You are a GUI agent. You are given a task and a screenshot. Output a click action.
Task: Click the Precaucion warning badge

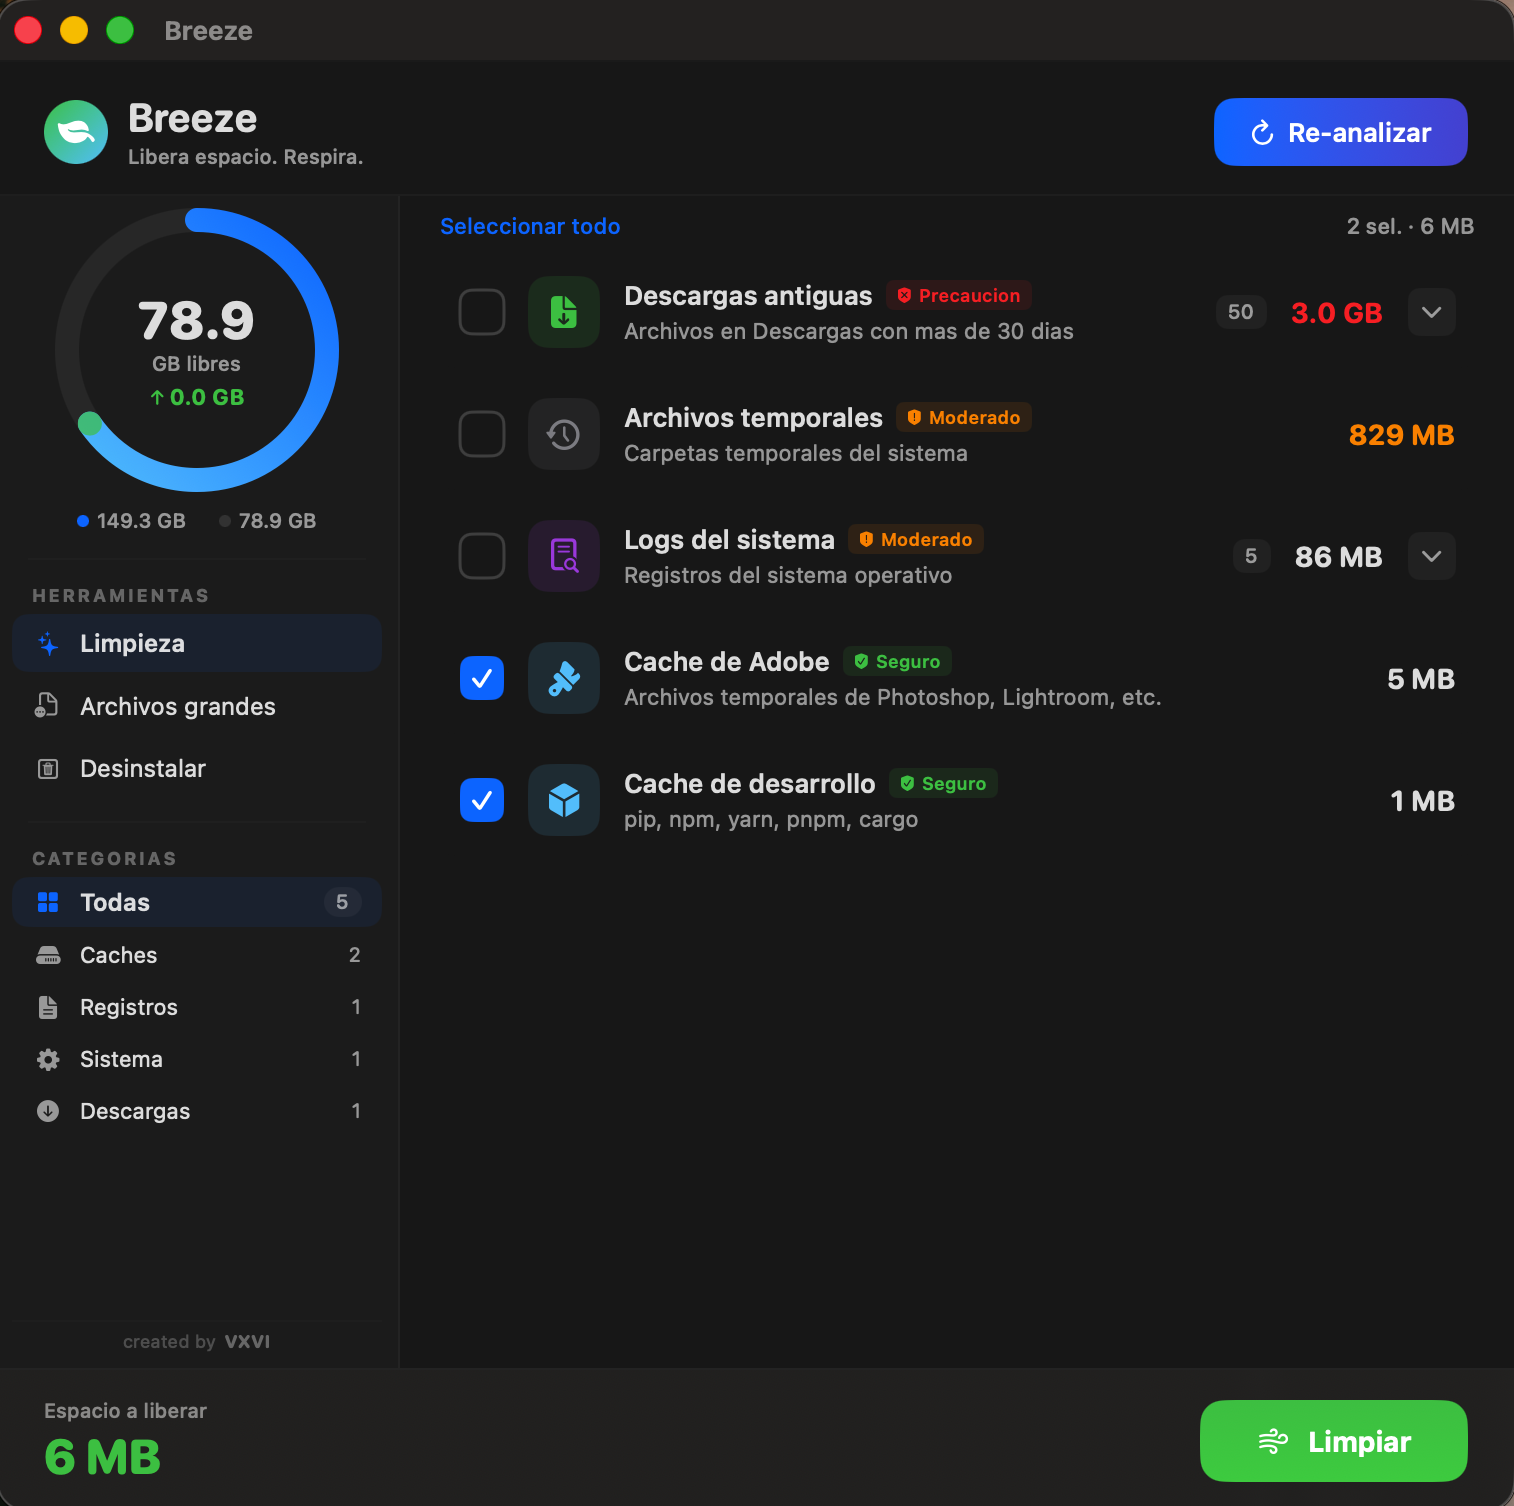tap(959, 296)
